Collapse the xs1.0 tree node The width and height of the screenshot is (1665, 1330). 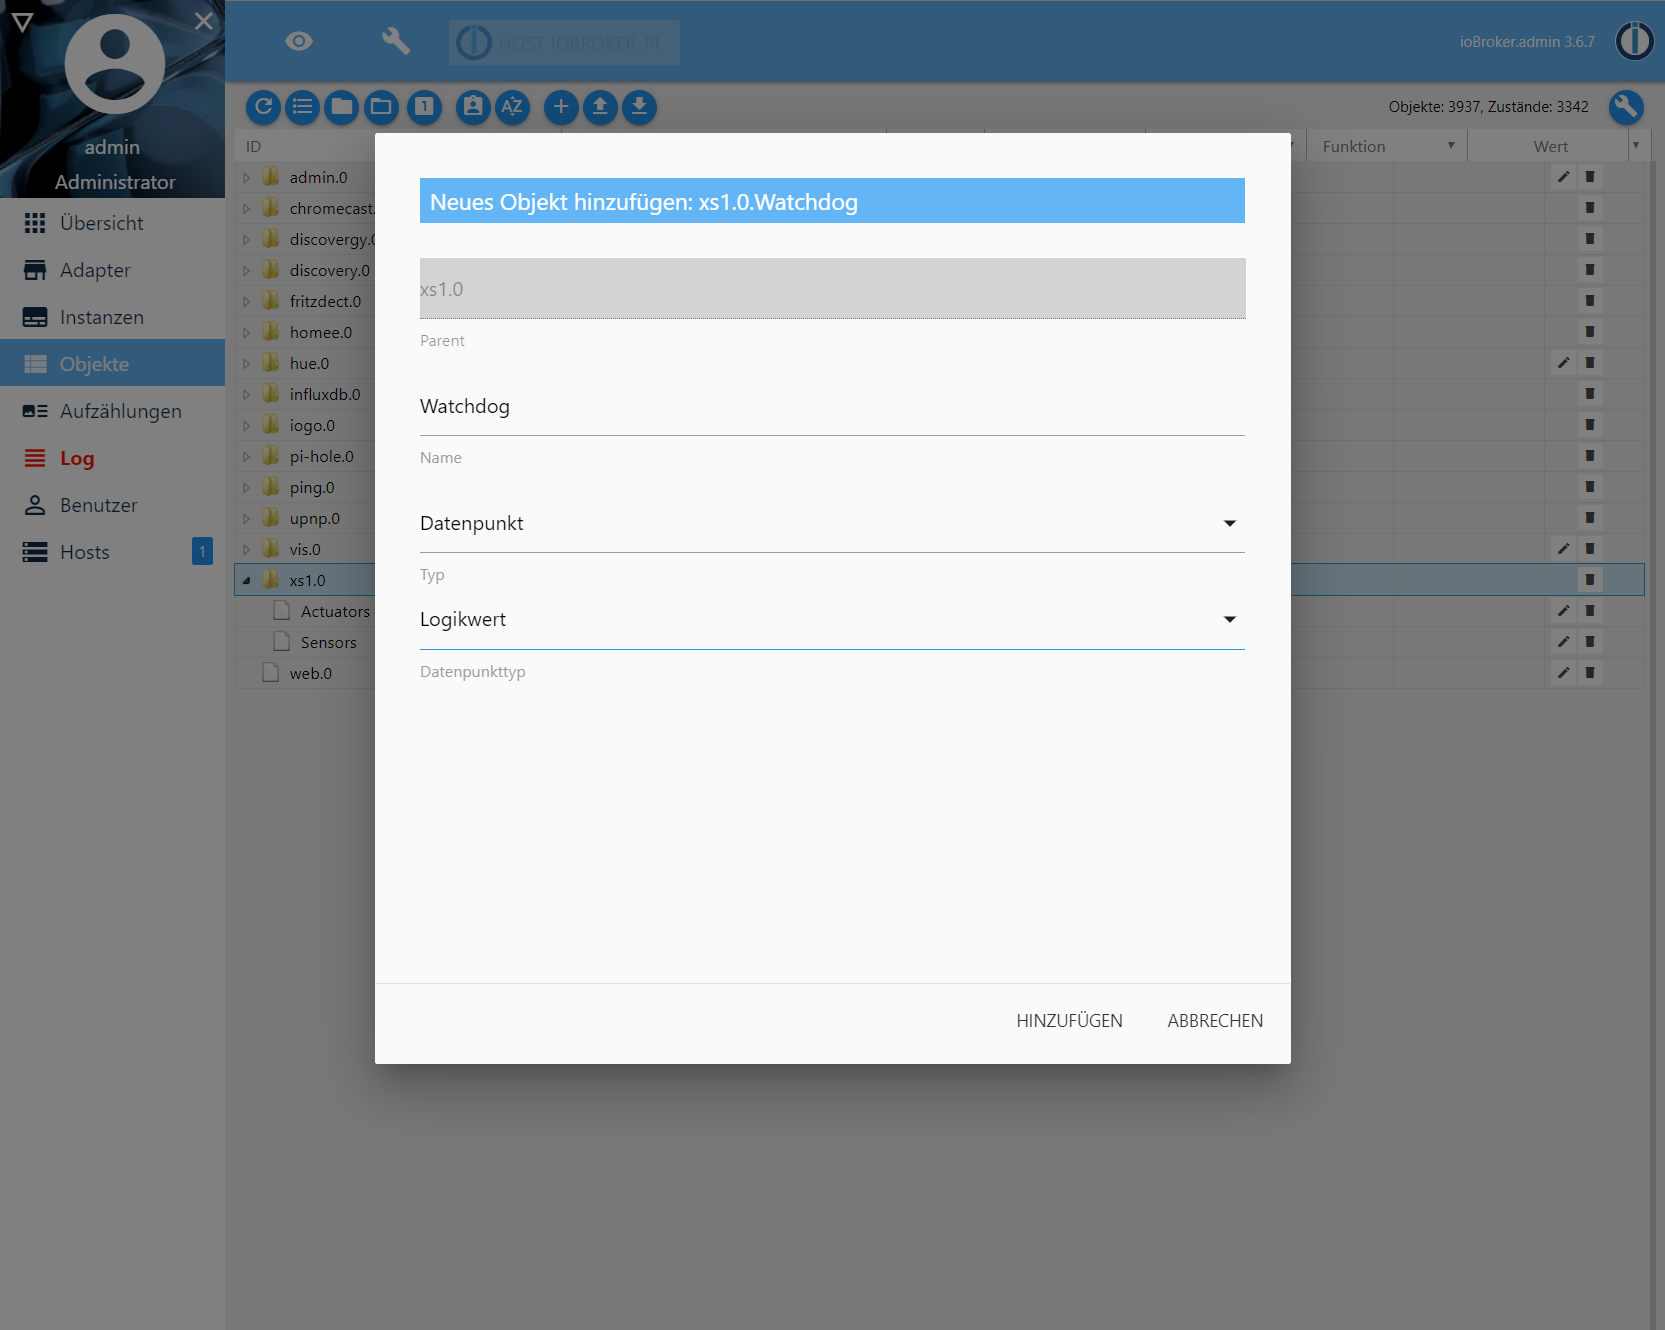pyautogui.click(x=246, y=581)
